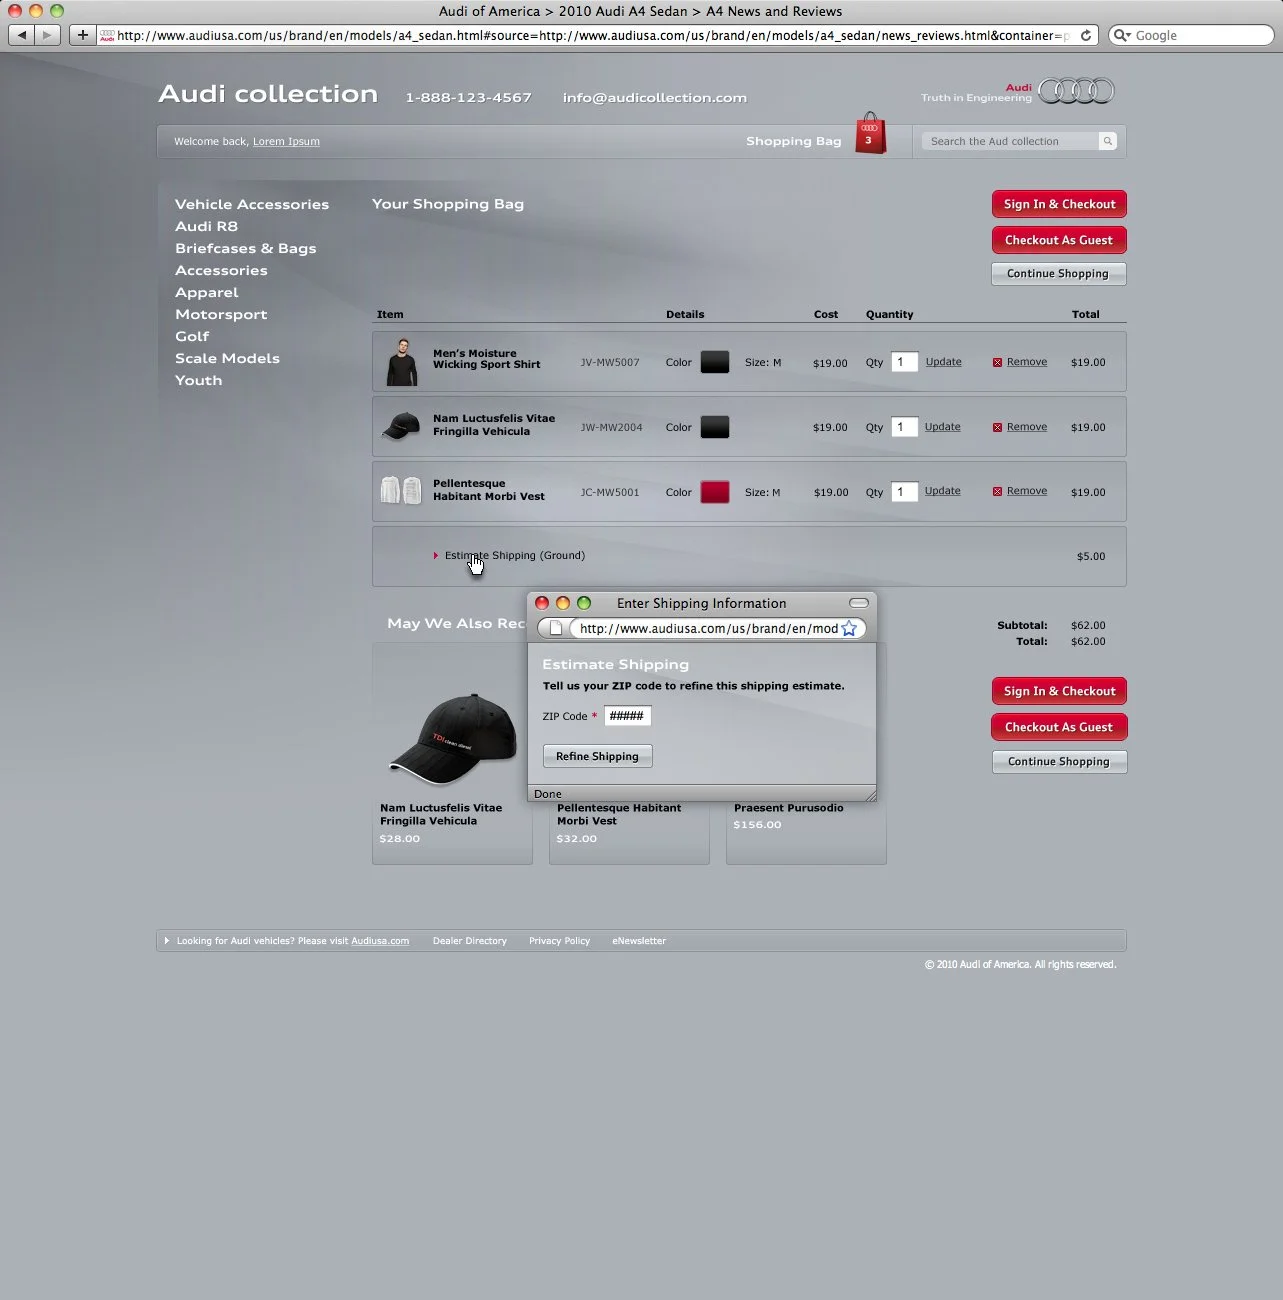The height and width of the screenshot is (1300, 1283).
Task: Open Audi R8 category
Action: pos(206,226)
